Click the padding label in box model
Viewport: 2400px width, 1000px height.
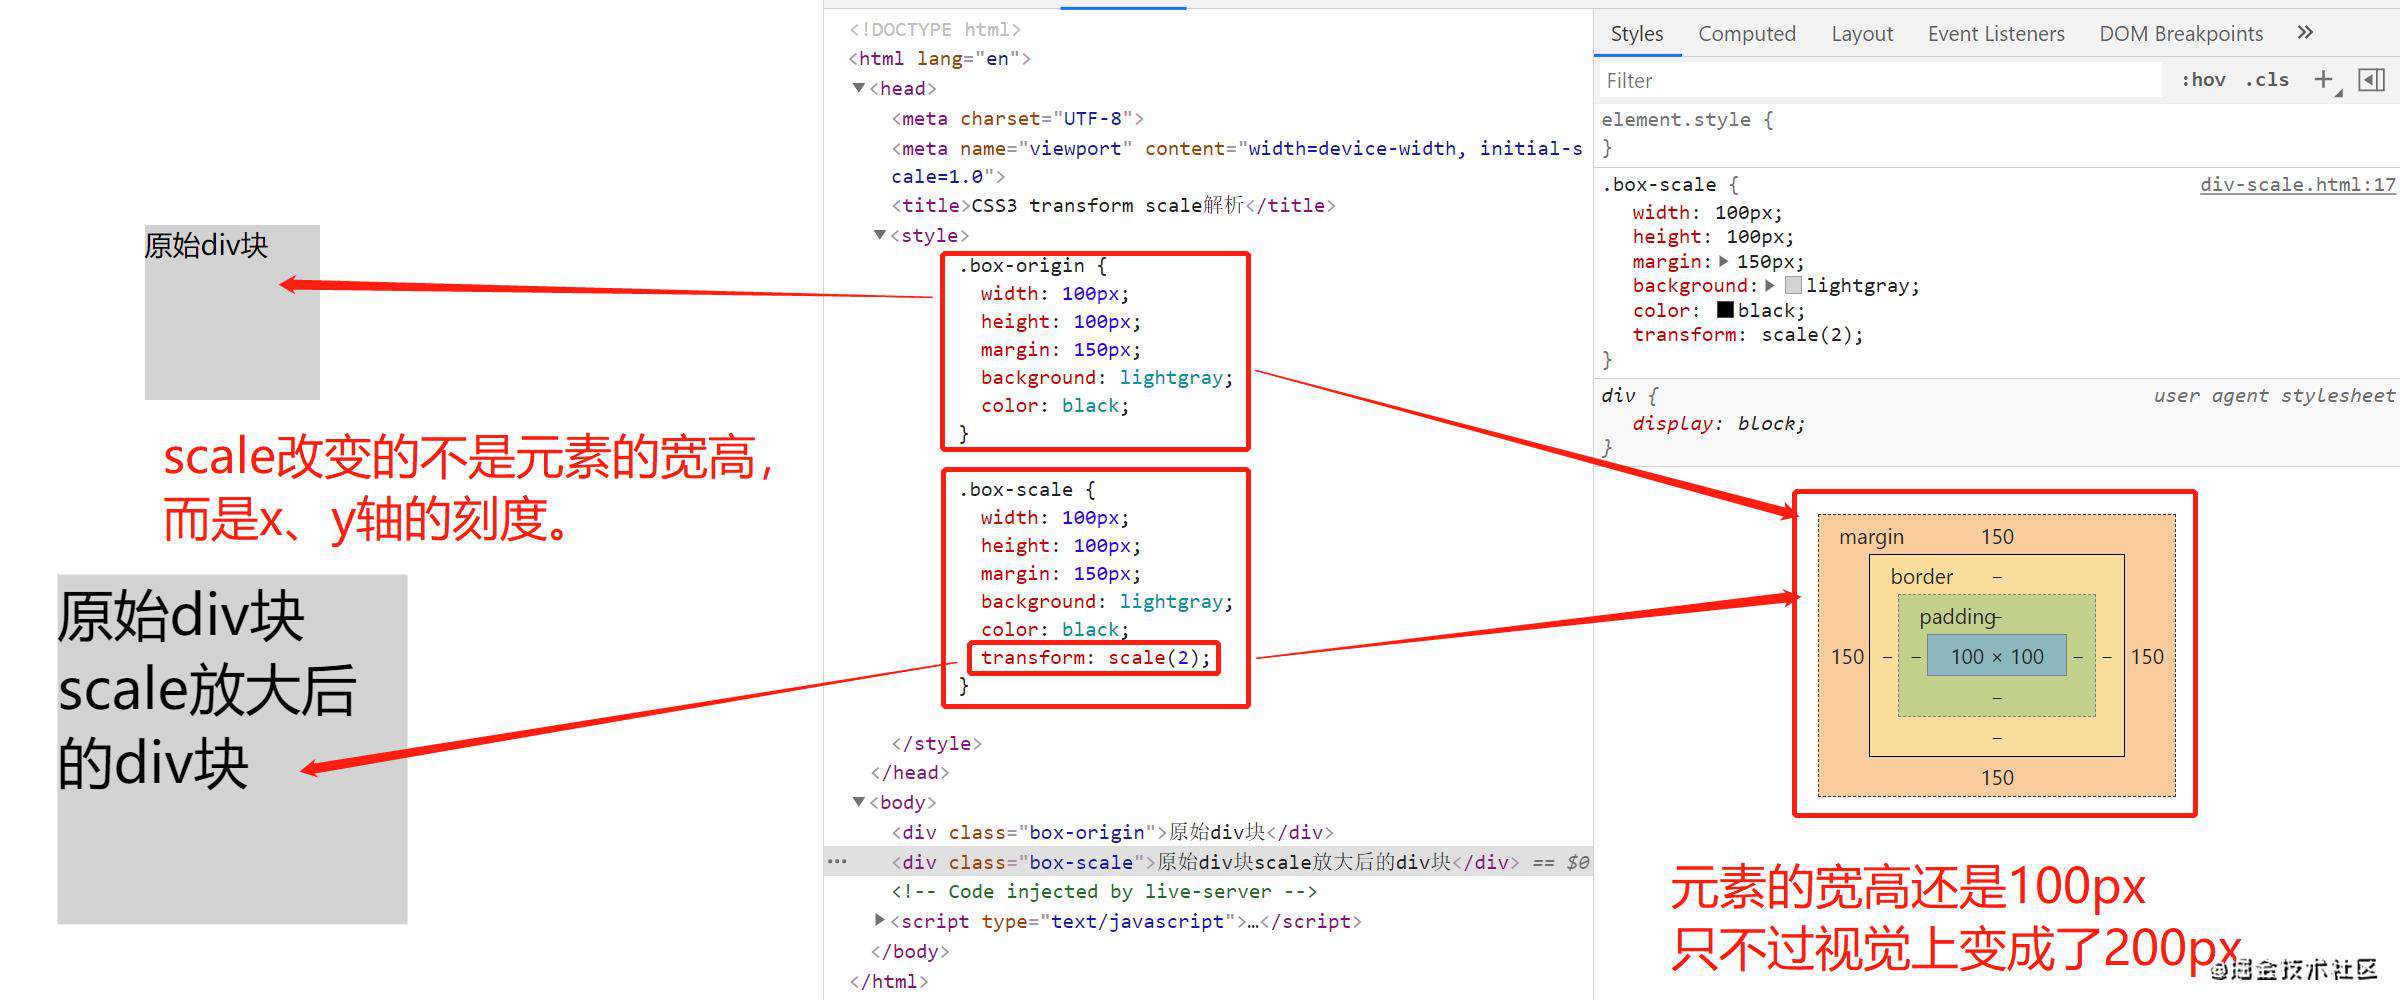(x=1957, y=617)
